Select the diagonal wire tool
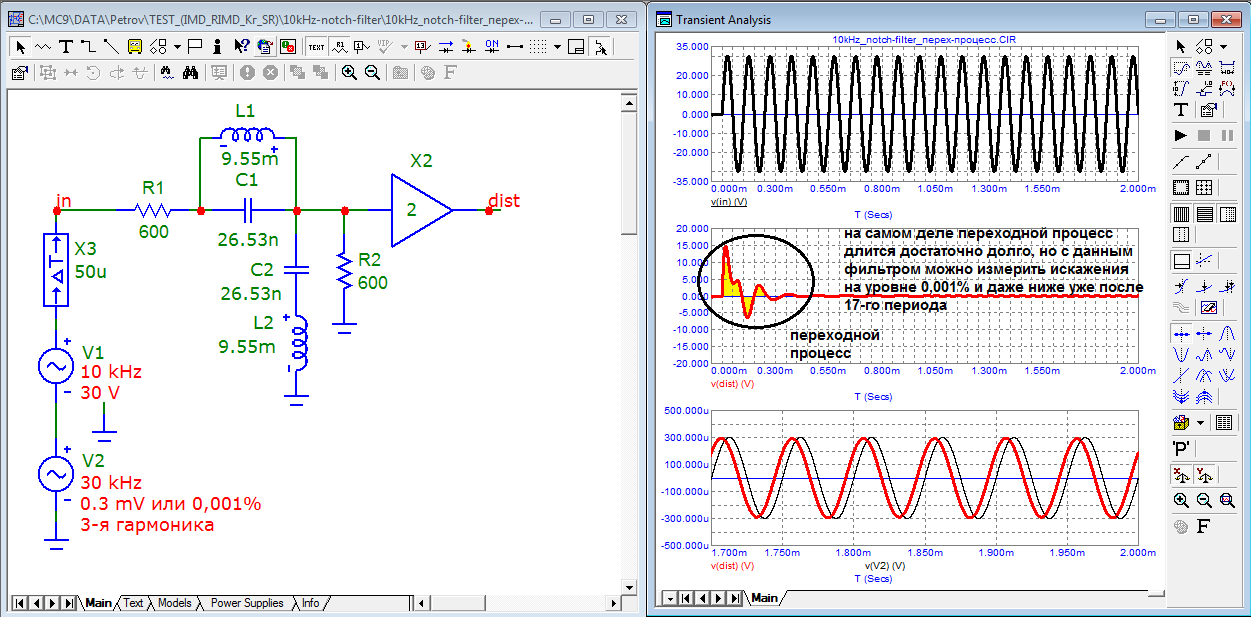 (x=110, y=46)
